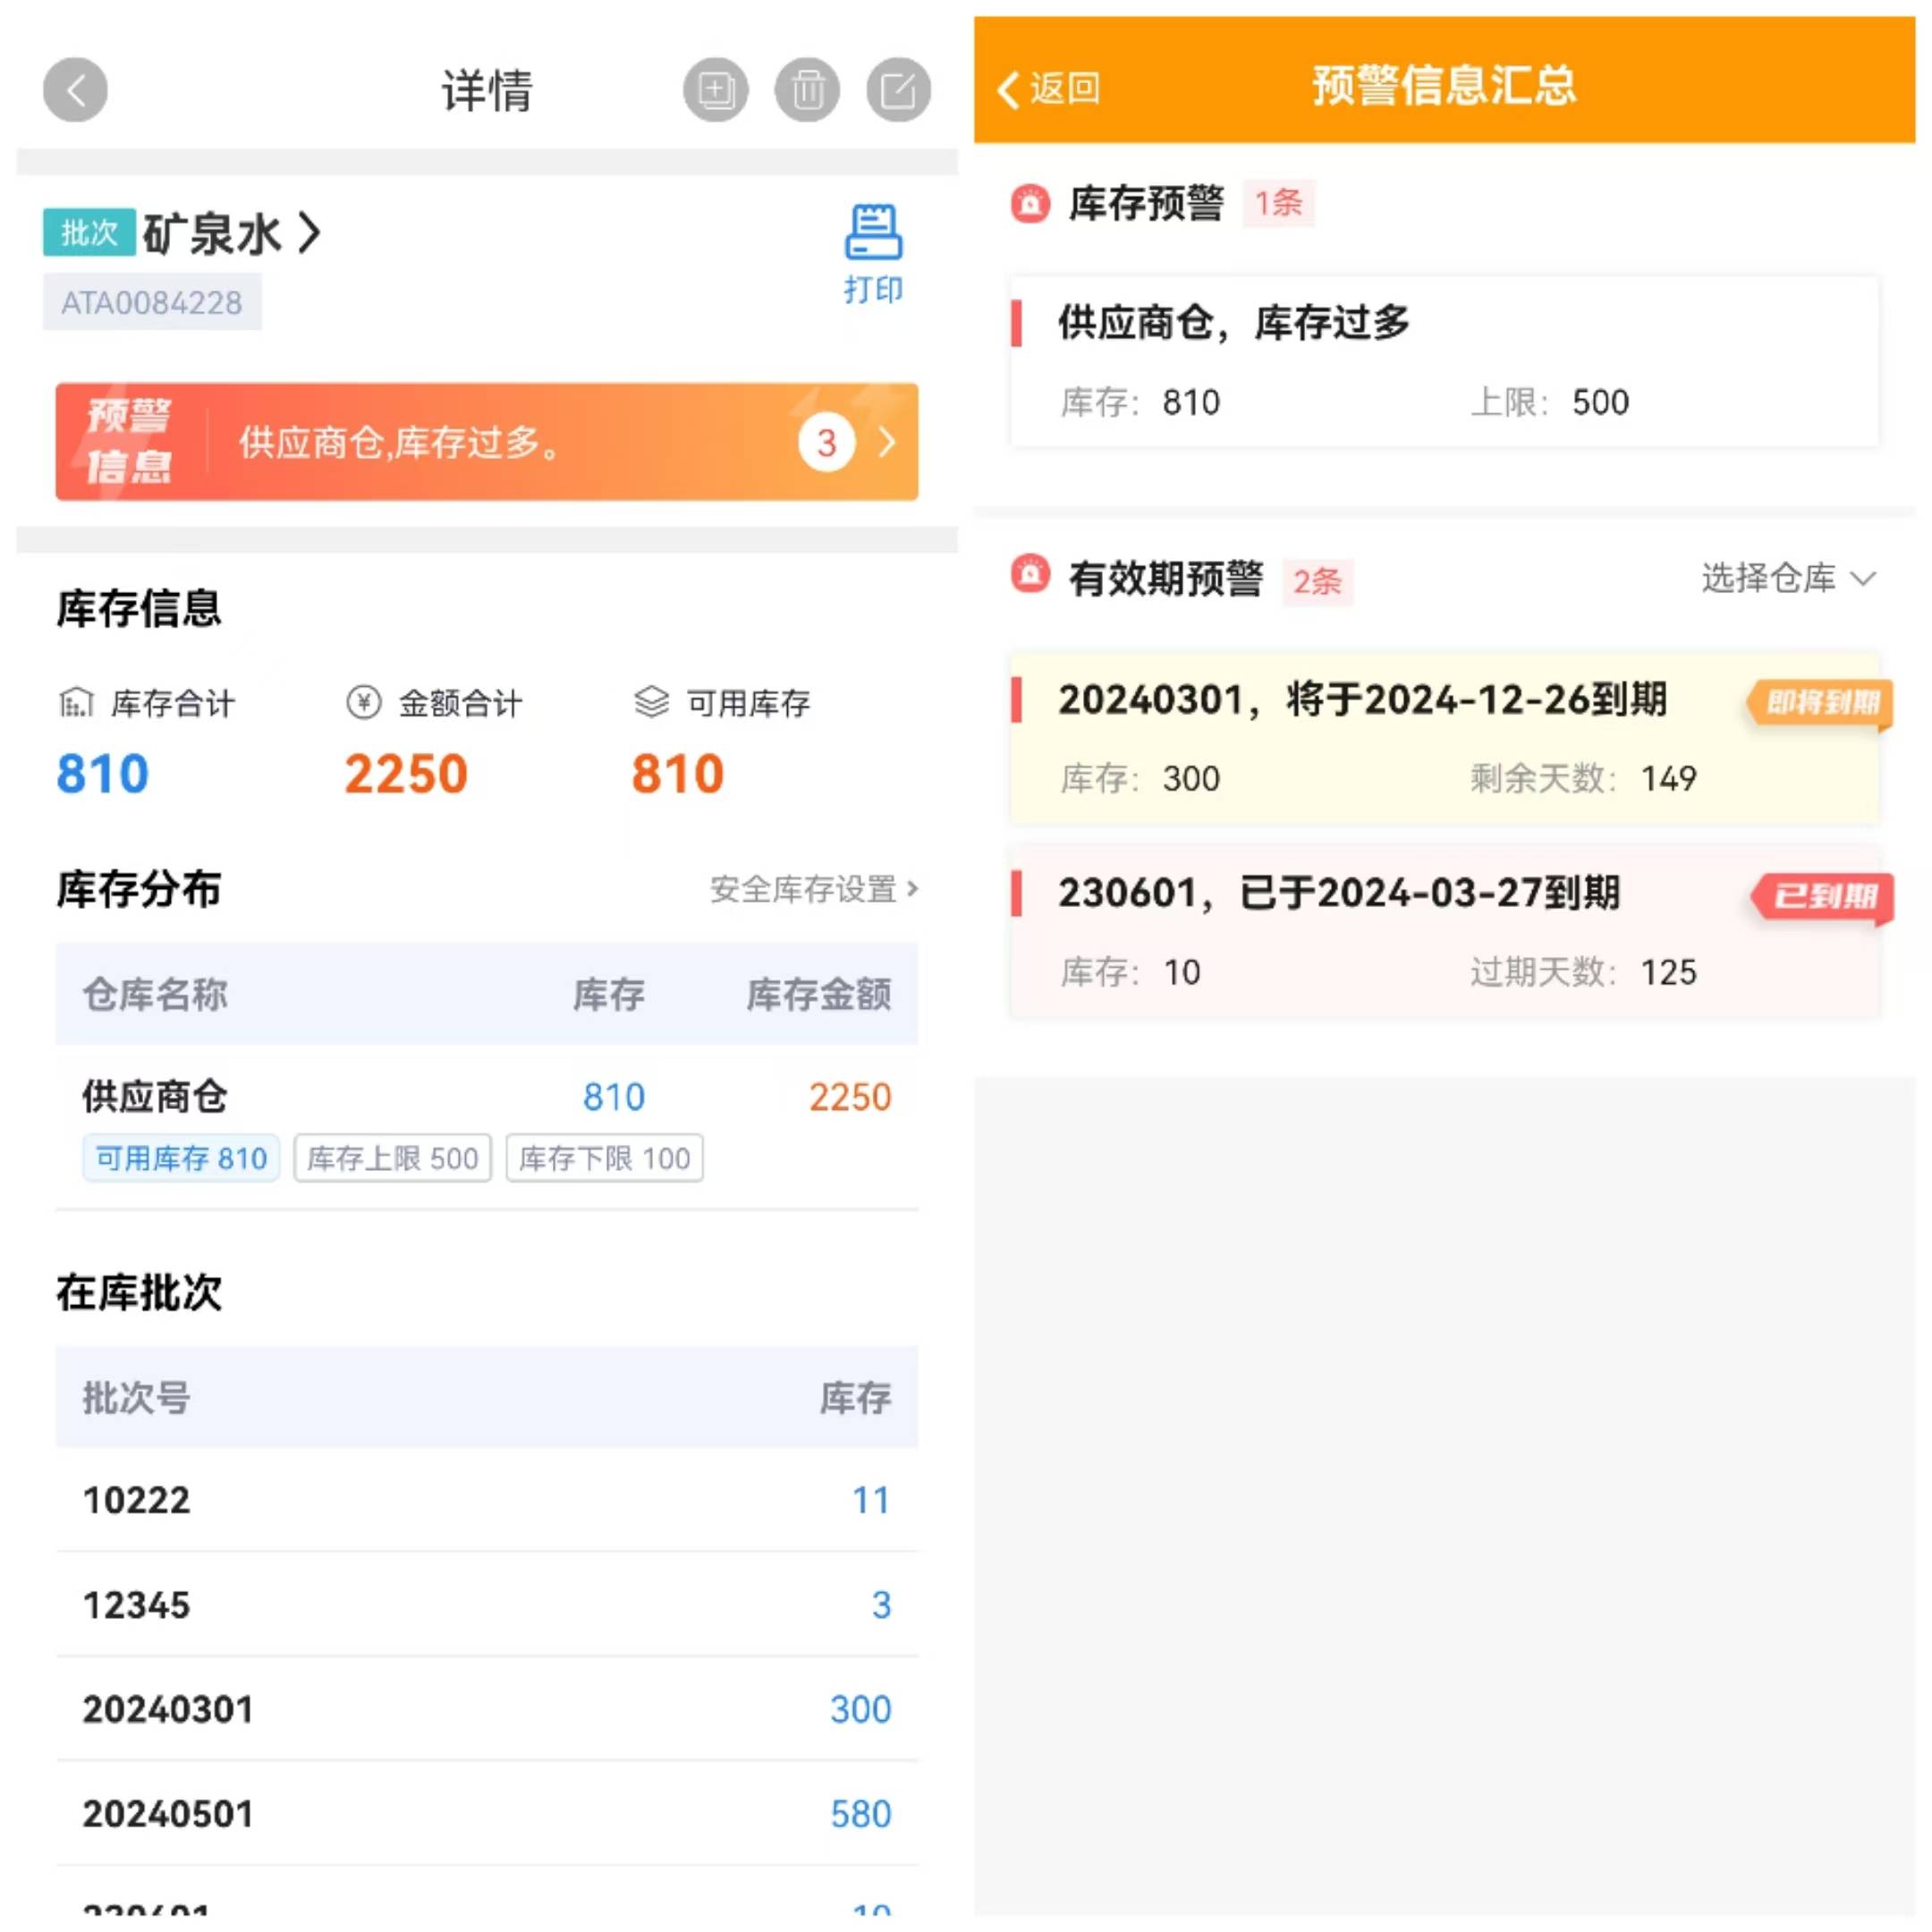Viewport: 1932px width, 1932px height.
Task: Click the expiry warning (有效期预警) alarm icon
Action: tap(1030, 576)
